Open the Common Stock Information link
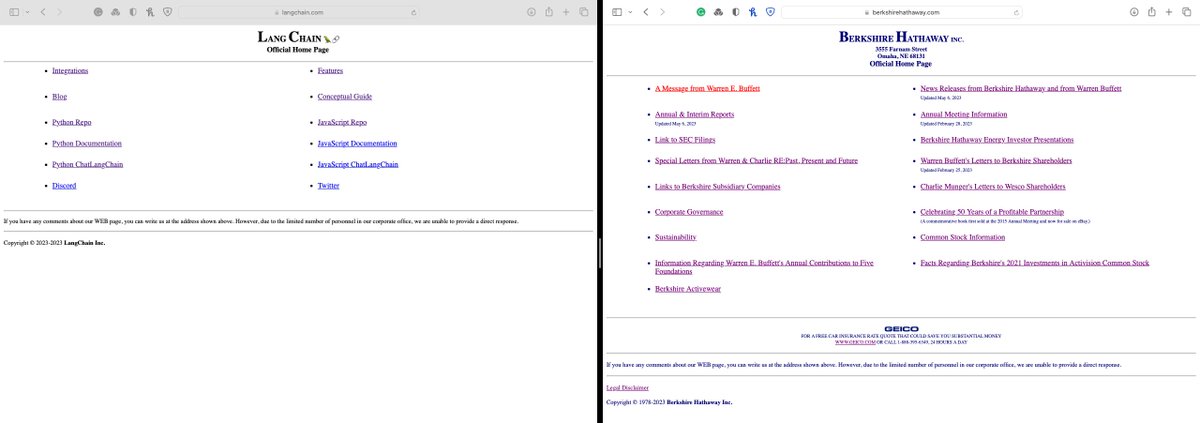The height and width of the screenshot is (423, 1200). tap(963, 237)
